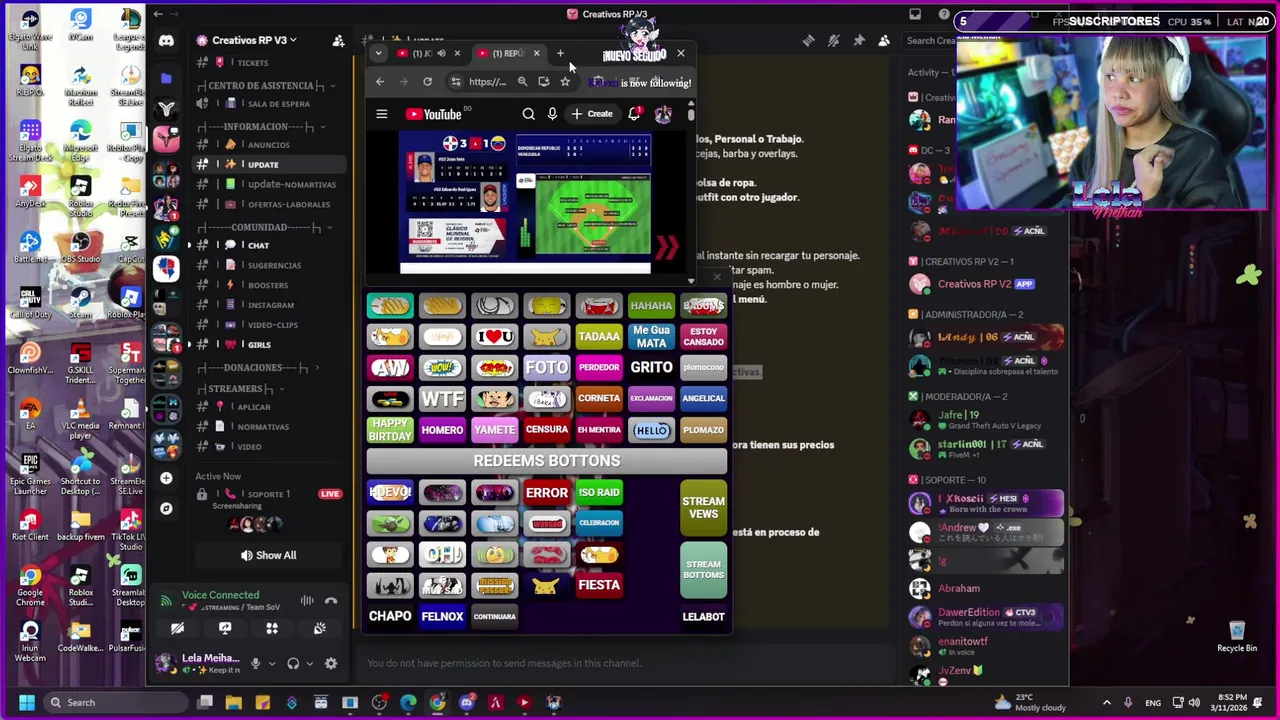Click the screen share button in voice panel

point(225,628)
